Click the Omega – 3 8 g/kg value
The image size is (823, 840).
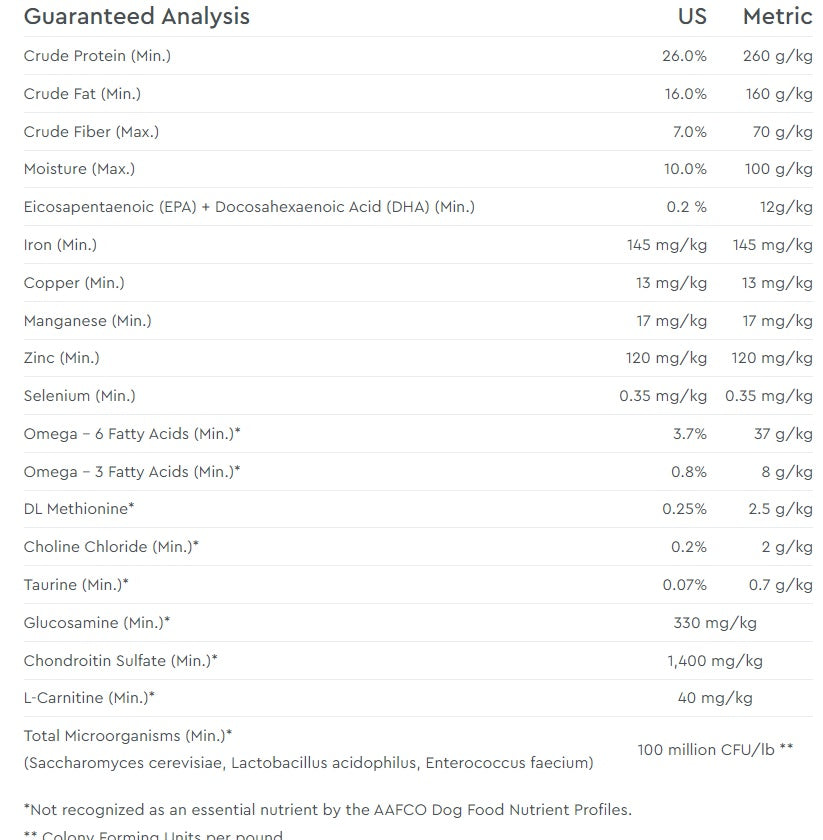click(x=787, y=472)
